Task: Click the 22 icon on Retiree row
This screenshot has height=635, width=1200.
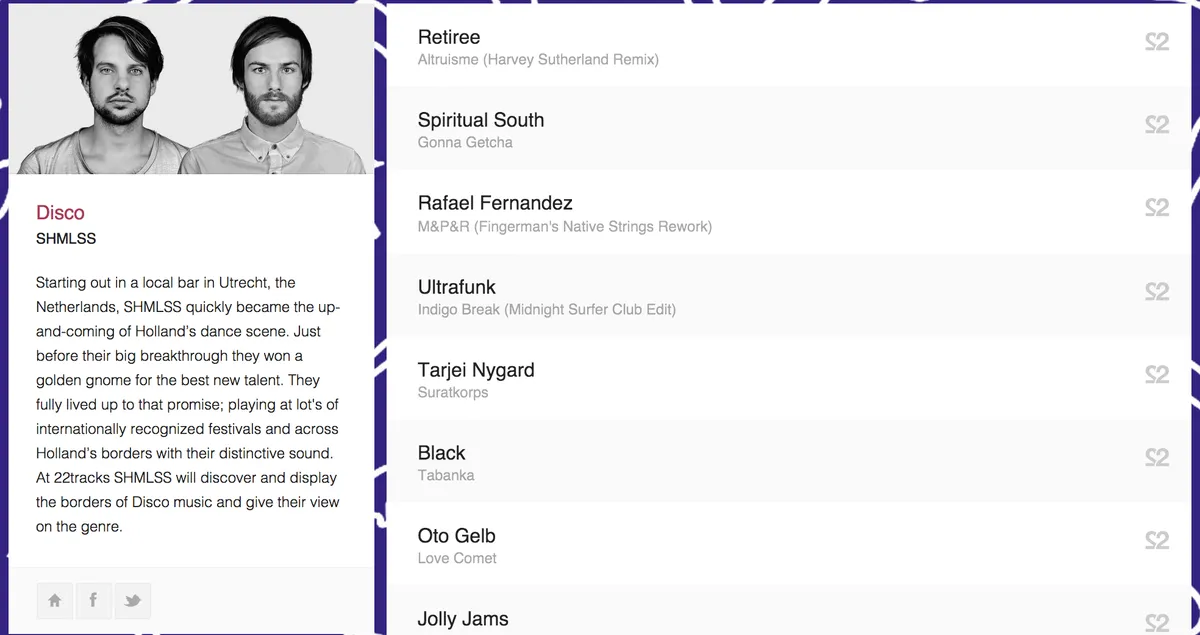Action: pyautogui.click(x=1157, y=43)
